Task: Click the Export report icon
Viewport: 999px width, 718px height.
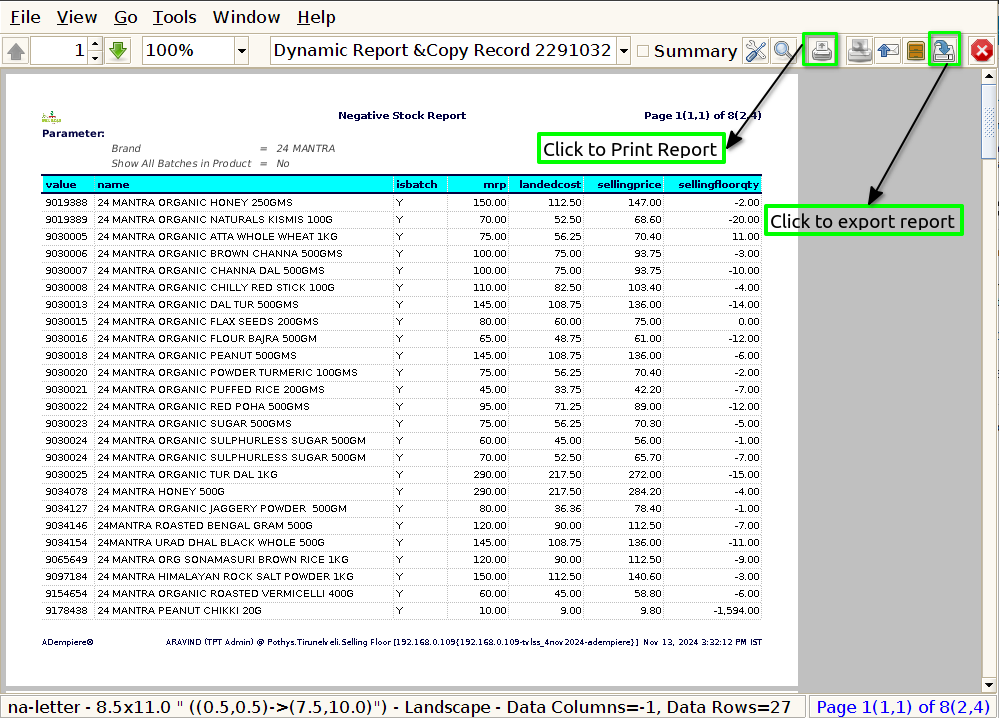Action: [x=944, y=50]
